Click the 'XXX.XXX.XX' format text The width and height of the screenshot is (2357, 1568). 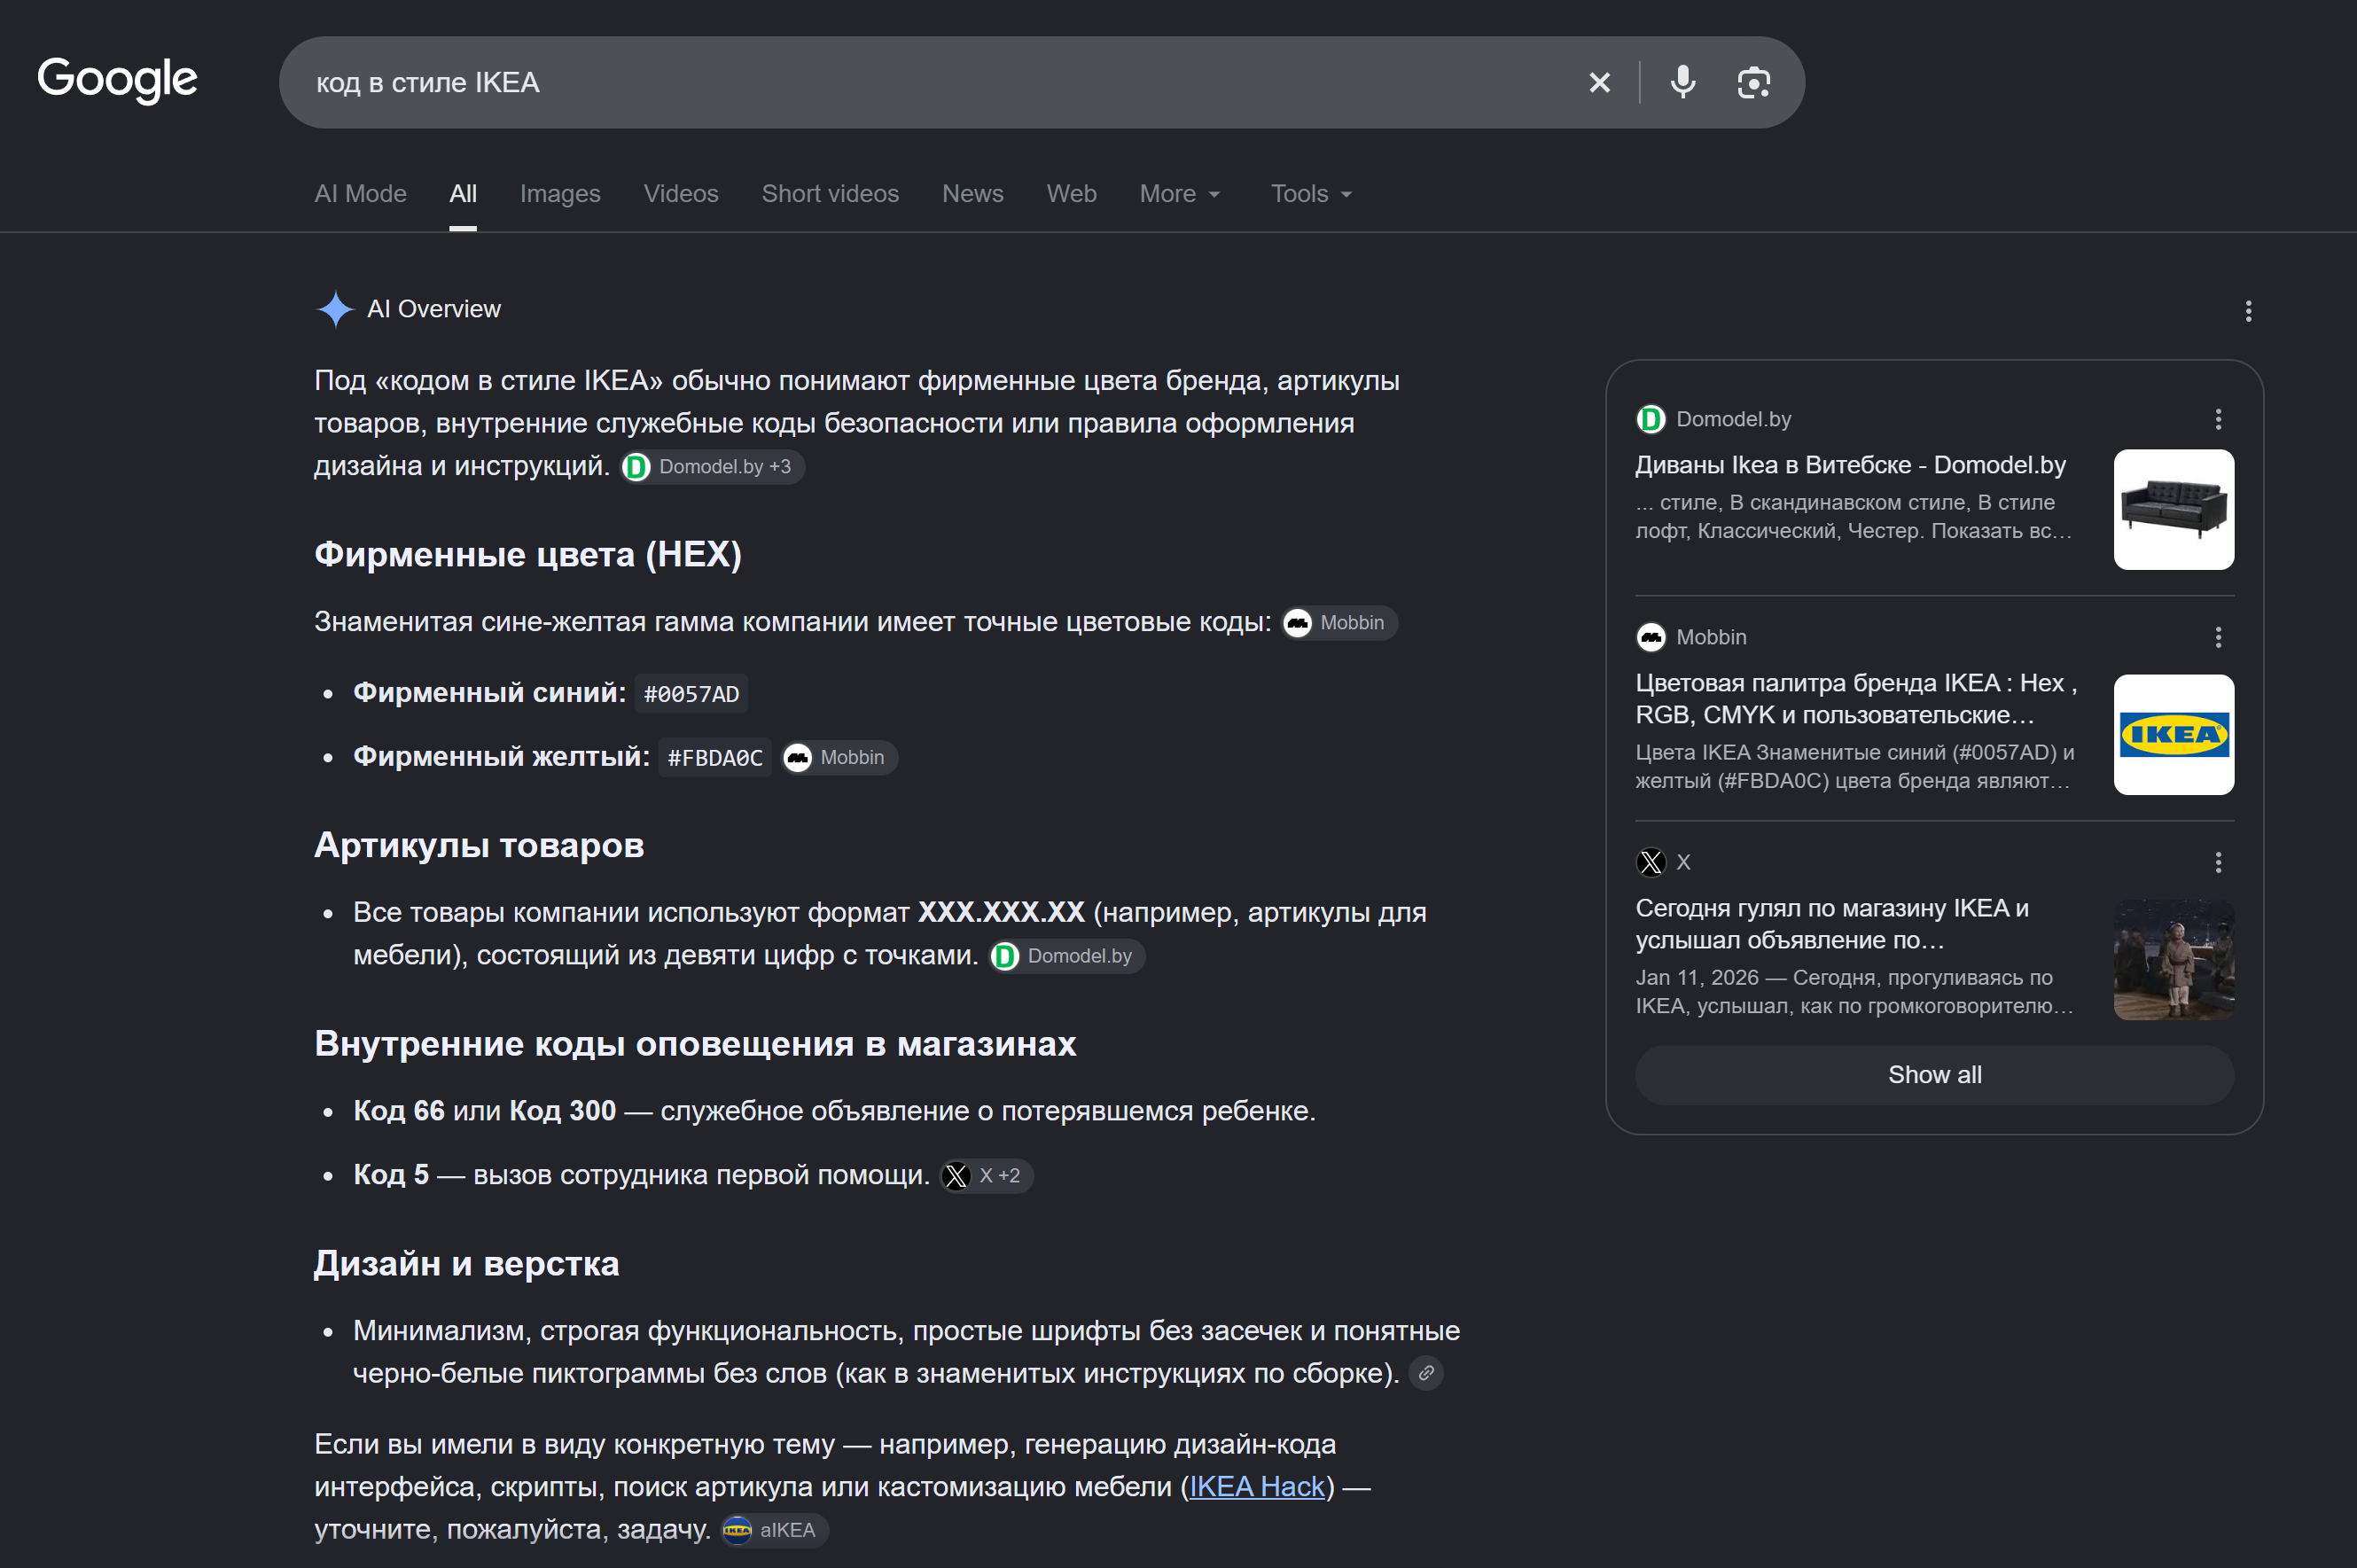pos(1001,913)
